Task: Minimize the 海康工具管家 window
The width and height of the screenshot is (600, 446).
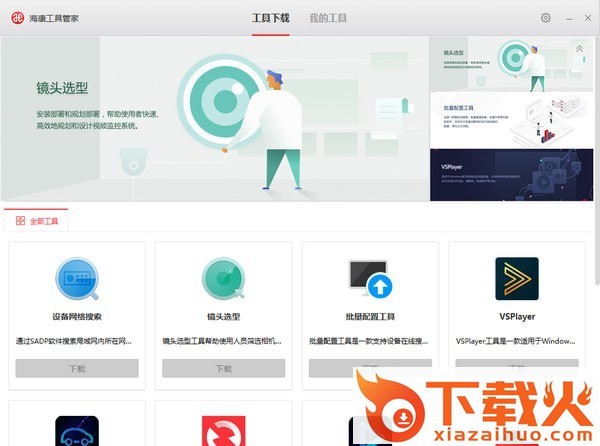Action: (x=569, y=18)
